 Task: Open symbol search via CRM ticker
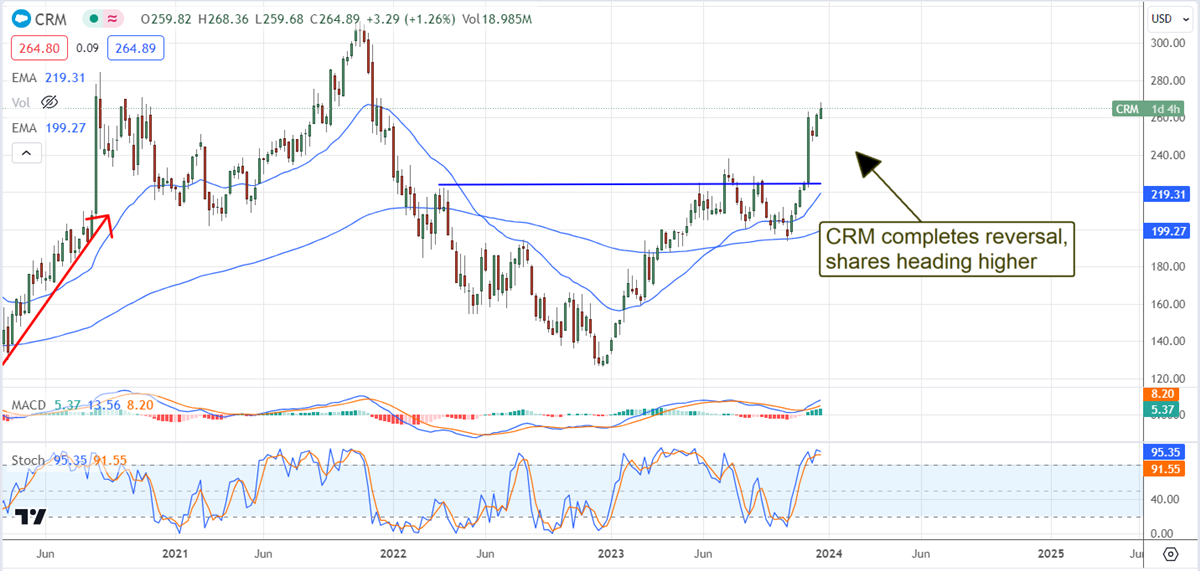(51, 18)
